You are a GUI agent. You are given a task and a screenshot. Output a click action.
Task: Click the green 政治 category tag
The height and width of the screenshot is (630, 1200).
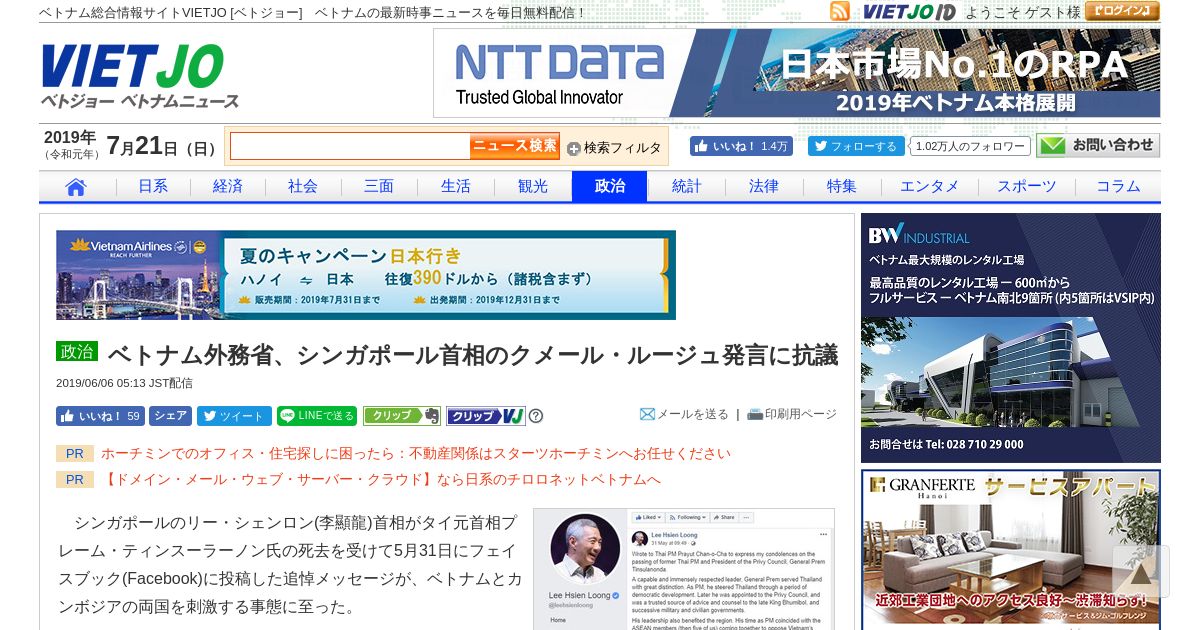(x=77, y=351)
